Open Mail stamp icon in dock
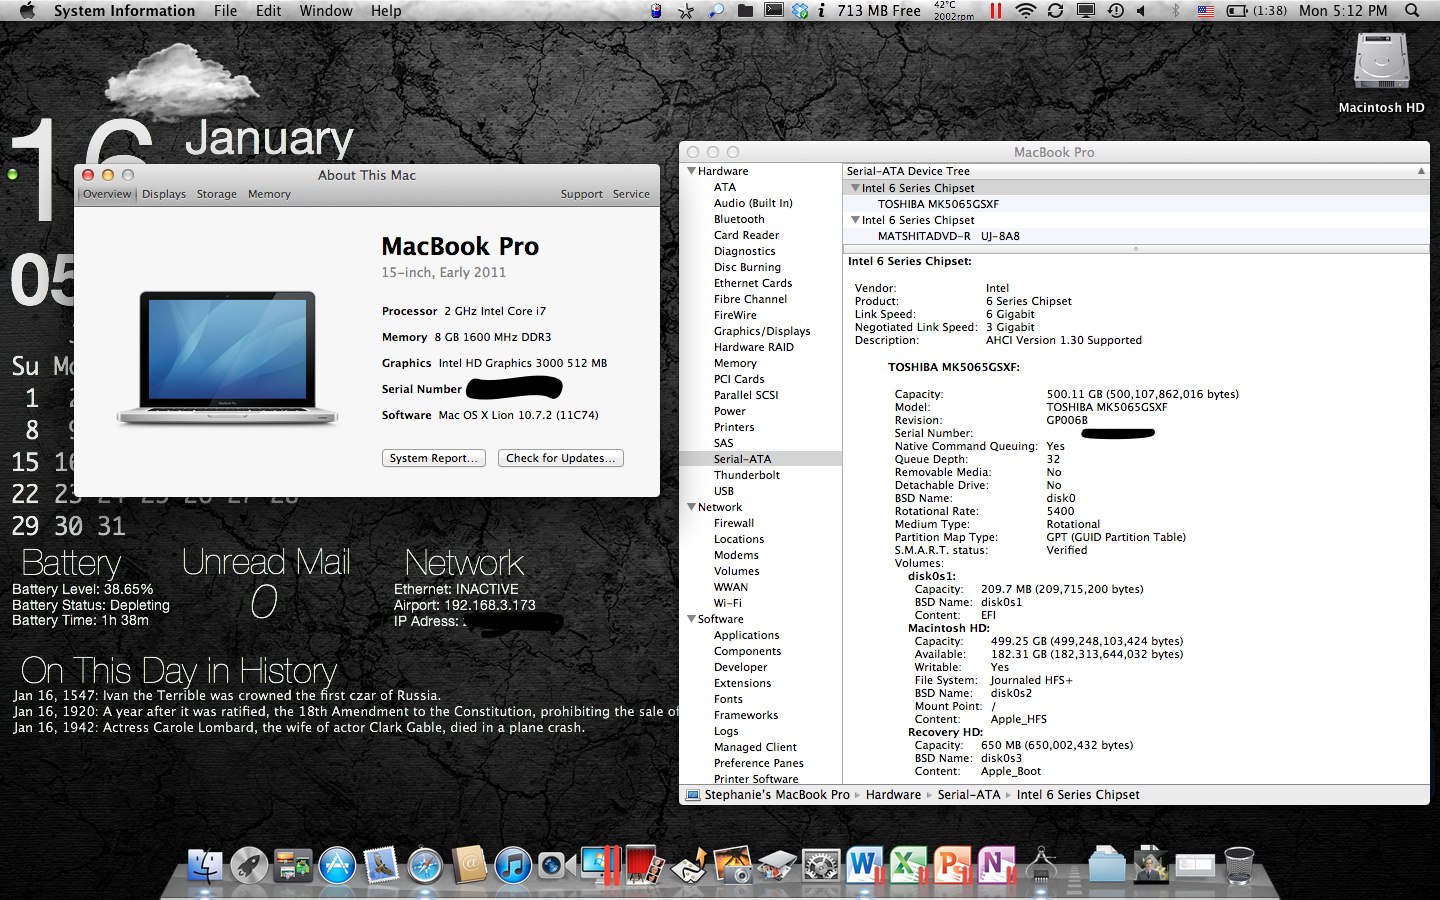 [381, 864]
